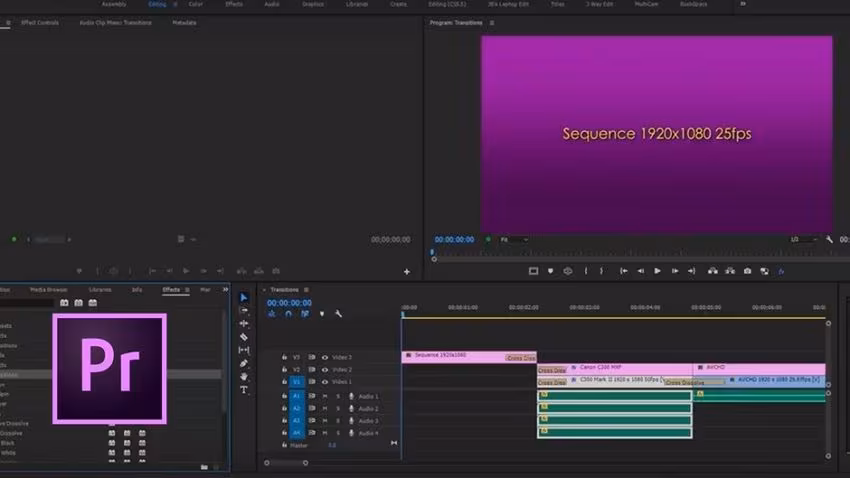The width and height of the screenshot is (850, 478).
Task: Open the Fit zoom level dropdown
Action: click(x=514, y=239)
